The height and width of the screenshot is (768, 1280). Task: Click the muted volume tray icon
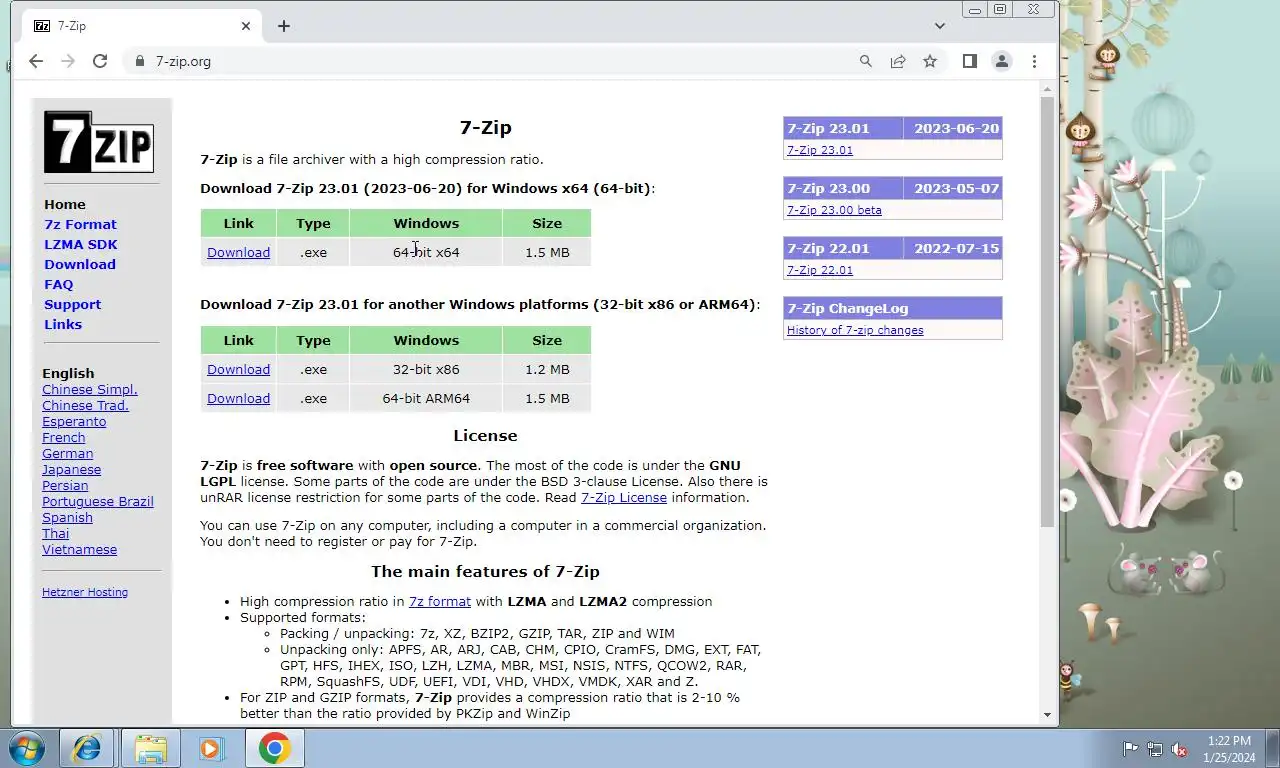click(1179, 748)
